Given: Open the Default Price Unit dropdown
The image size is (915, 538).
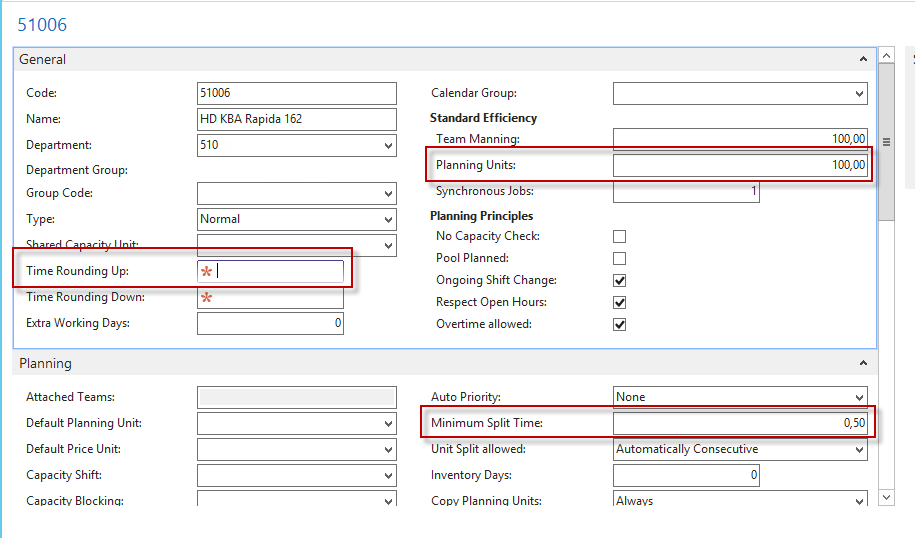Looking at the screenshot, I should (388, 449).
